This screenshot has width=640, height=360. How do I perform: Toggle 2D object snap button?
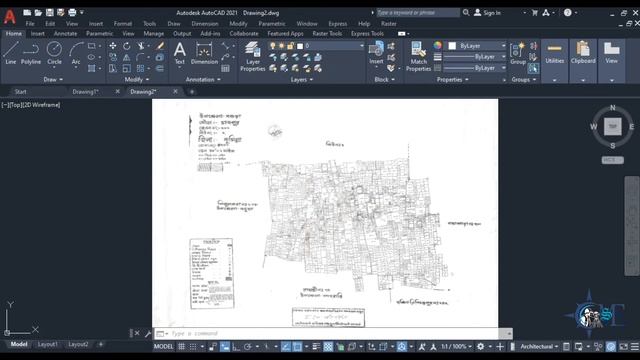click(297, 347)
